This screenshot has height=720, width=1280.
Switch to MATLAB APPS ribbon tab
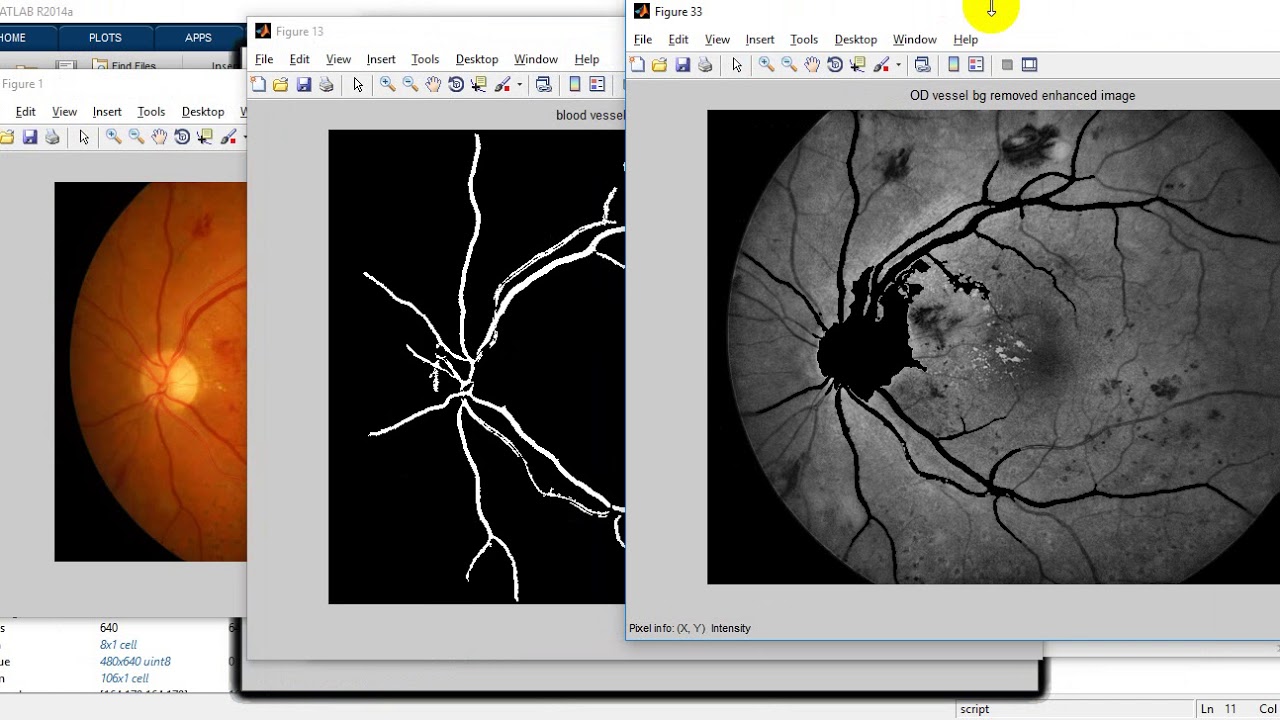tap(198, 38)
